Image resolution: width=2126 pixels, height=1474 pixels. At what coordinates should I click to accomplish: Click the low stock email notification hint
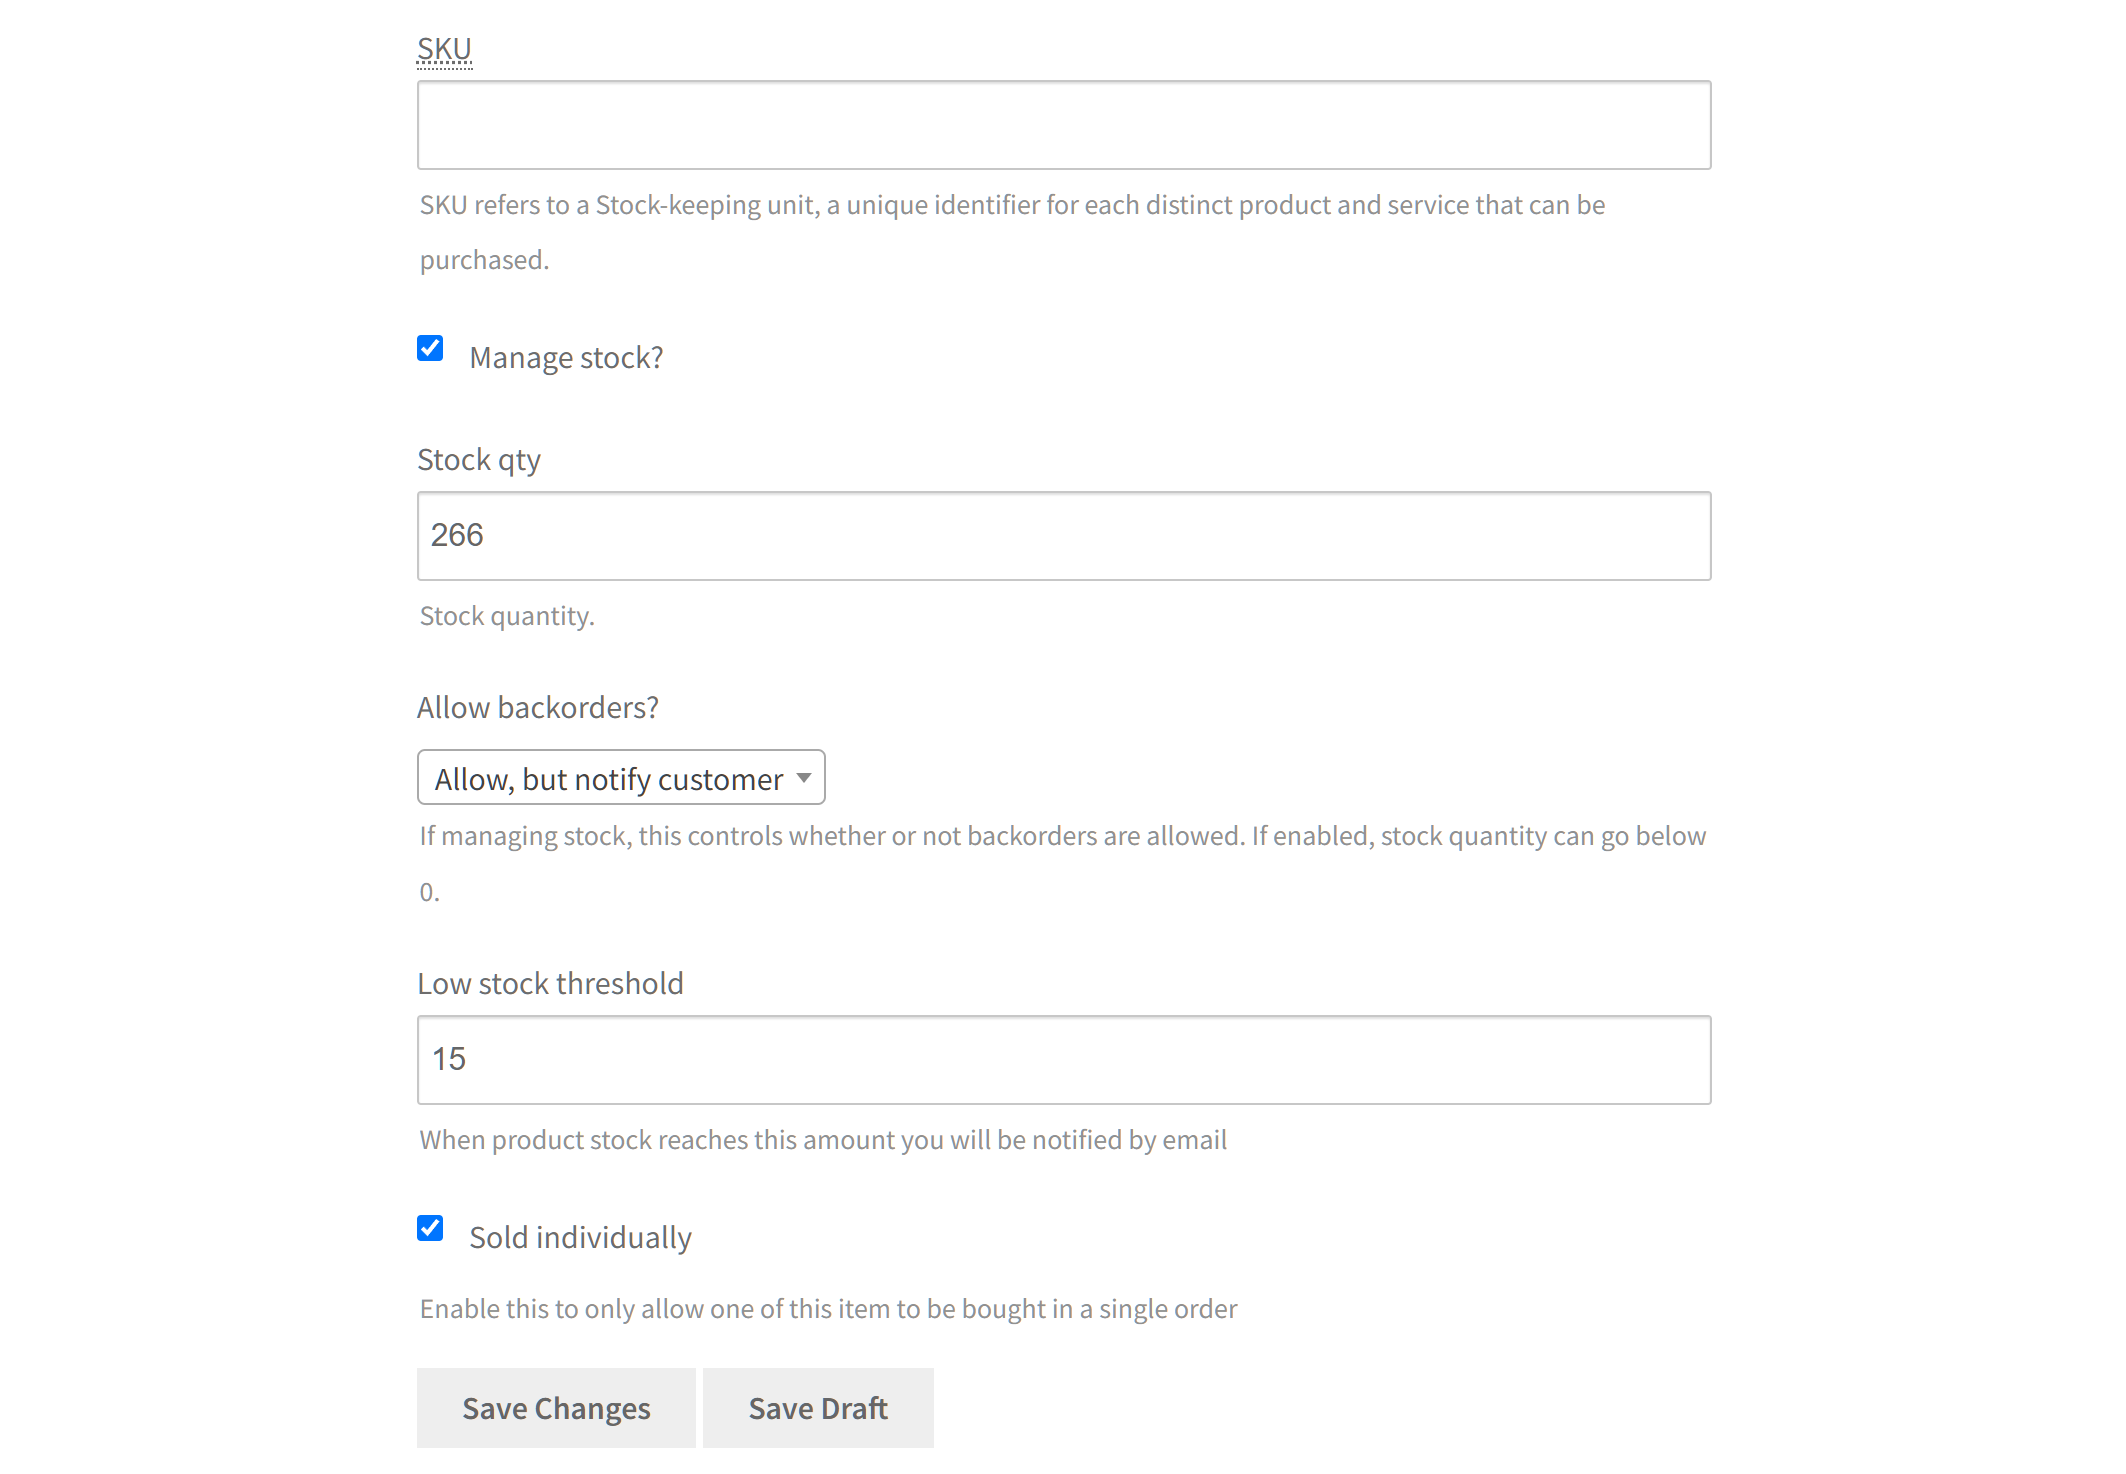click(823, 1140)
